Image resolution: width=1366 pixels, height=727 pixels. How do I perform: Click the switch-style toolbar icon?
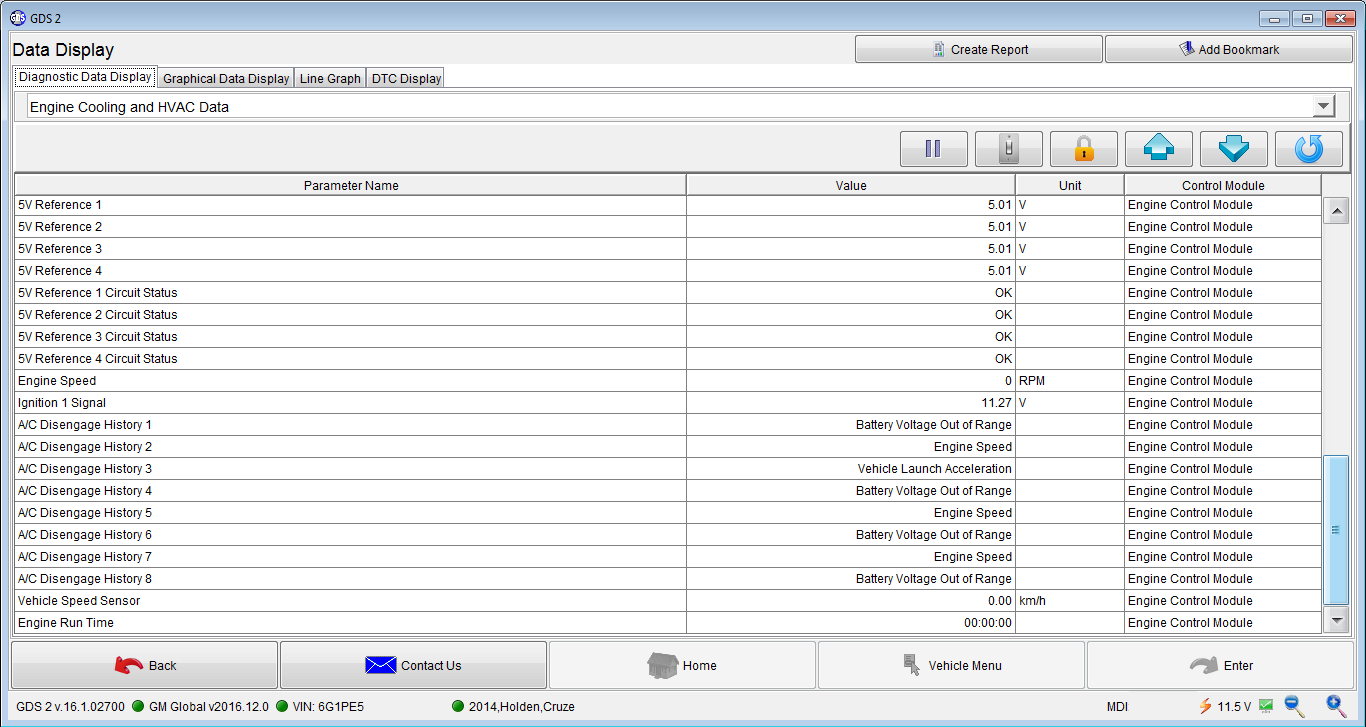(1008, 149)
